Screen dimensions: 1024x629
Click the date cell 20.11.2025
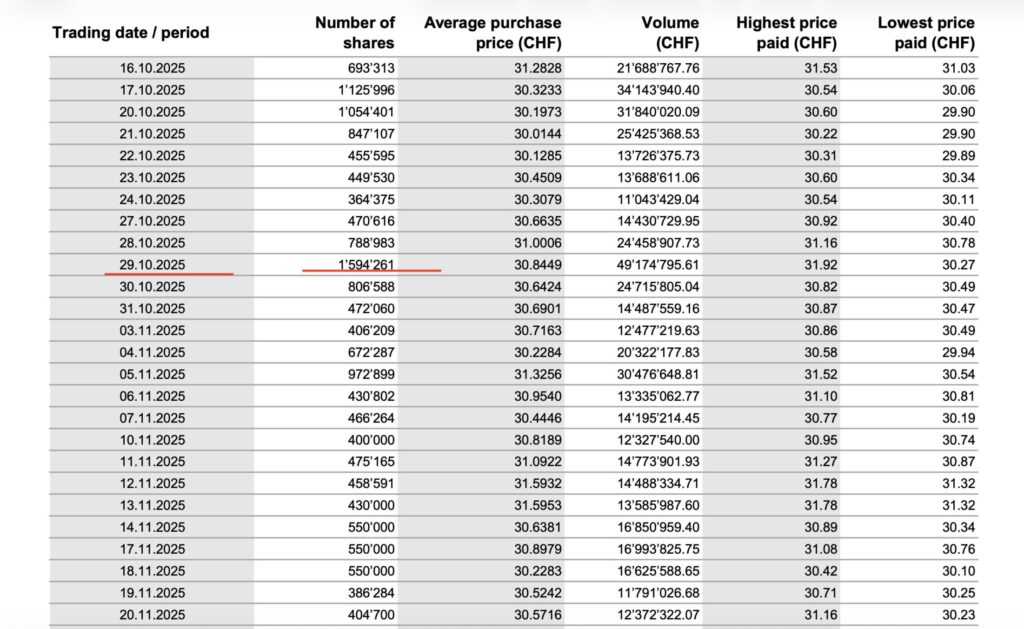150,613
